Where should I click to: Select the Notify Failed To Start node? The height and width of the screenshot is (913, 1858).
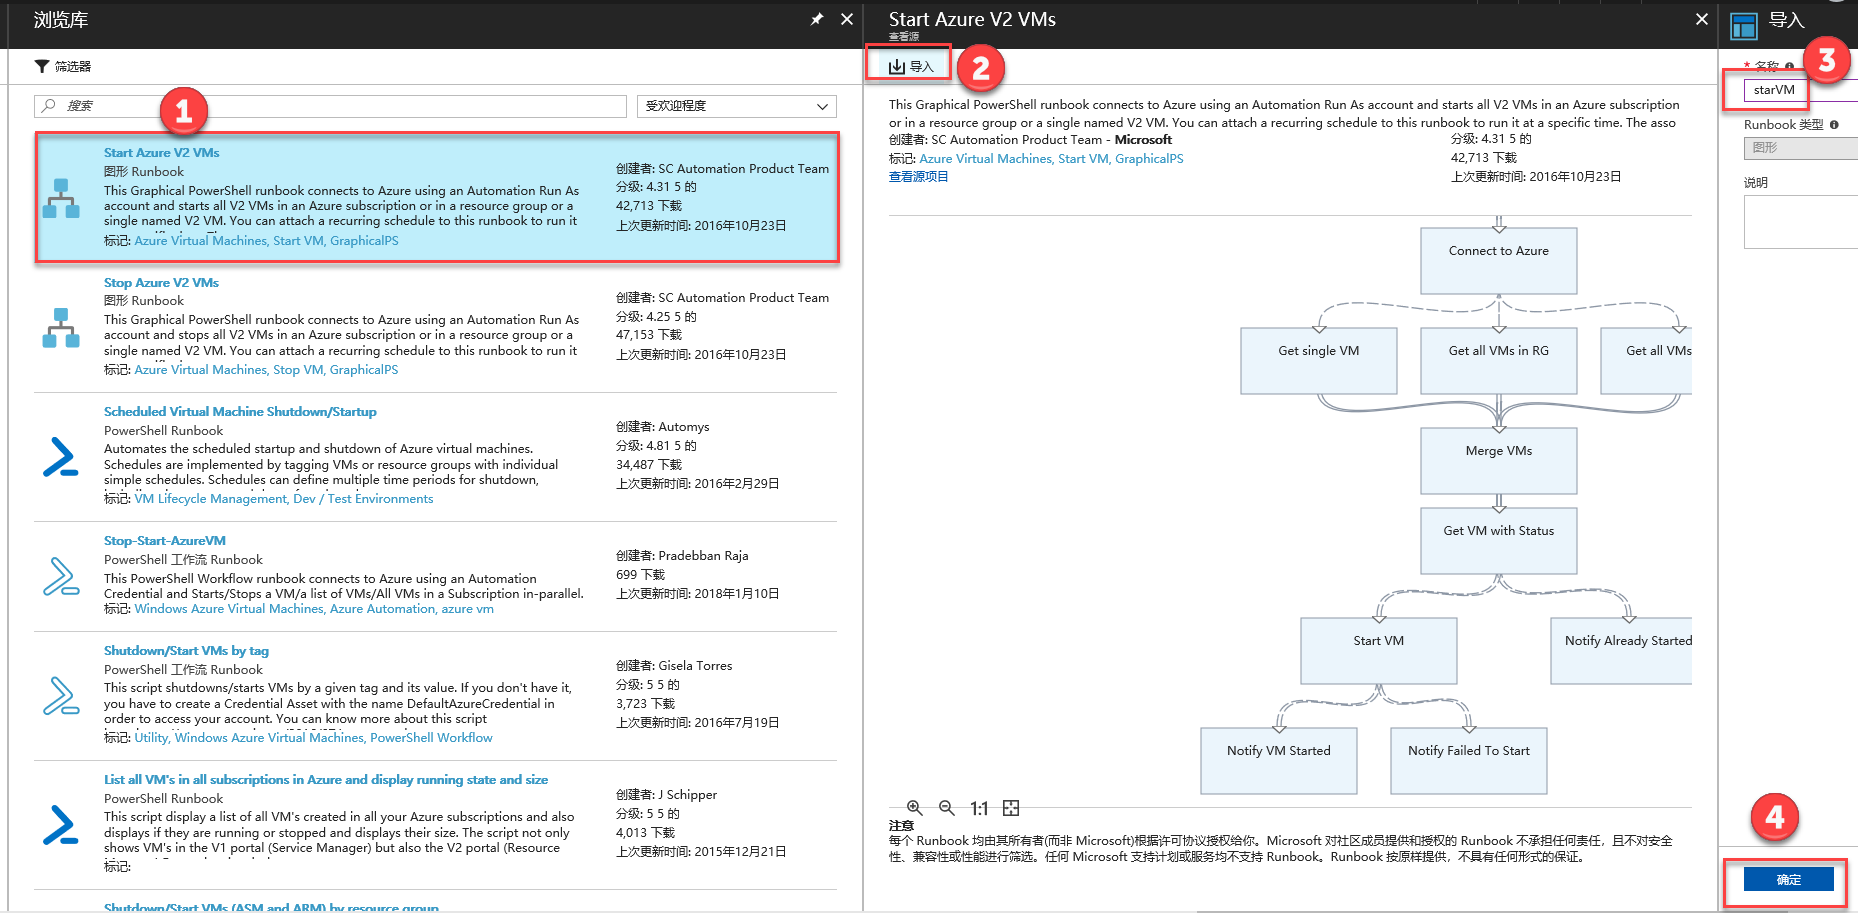(1469, 760)
